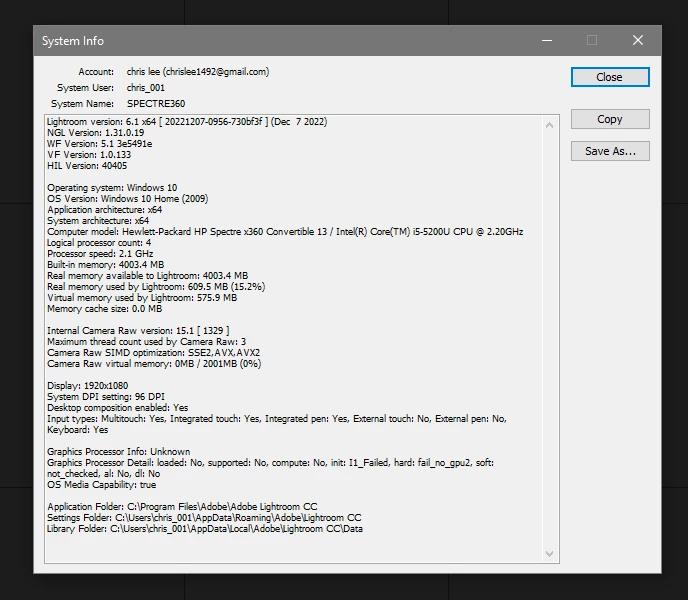Click the scrollbar down arrow

pos(549,554)
